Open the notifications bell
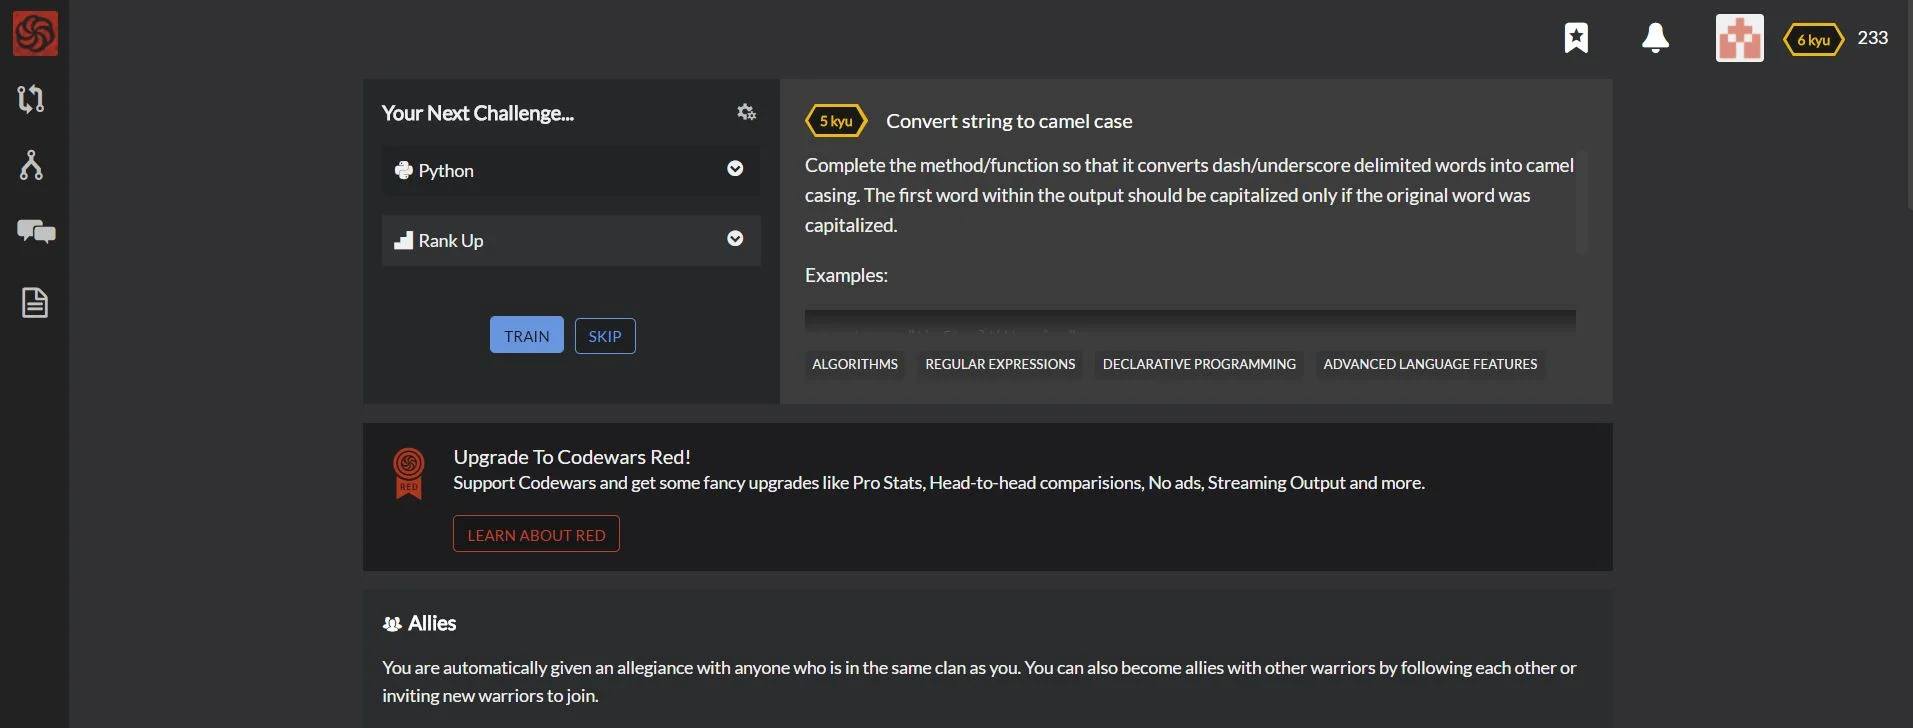This screenshot has height=728, width=1913. pos(1655,38)
